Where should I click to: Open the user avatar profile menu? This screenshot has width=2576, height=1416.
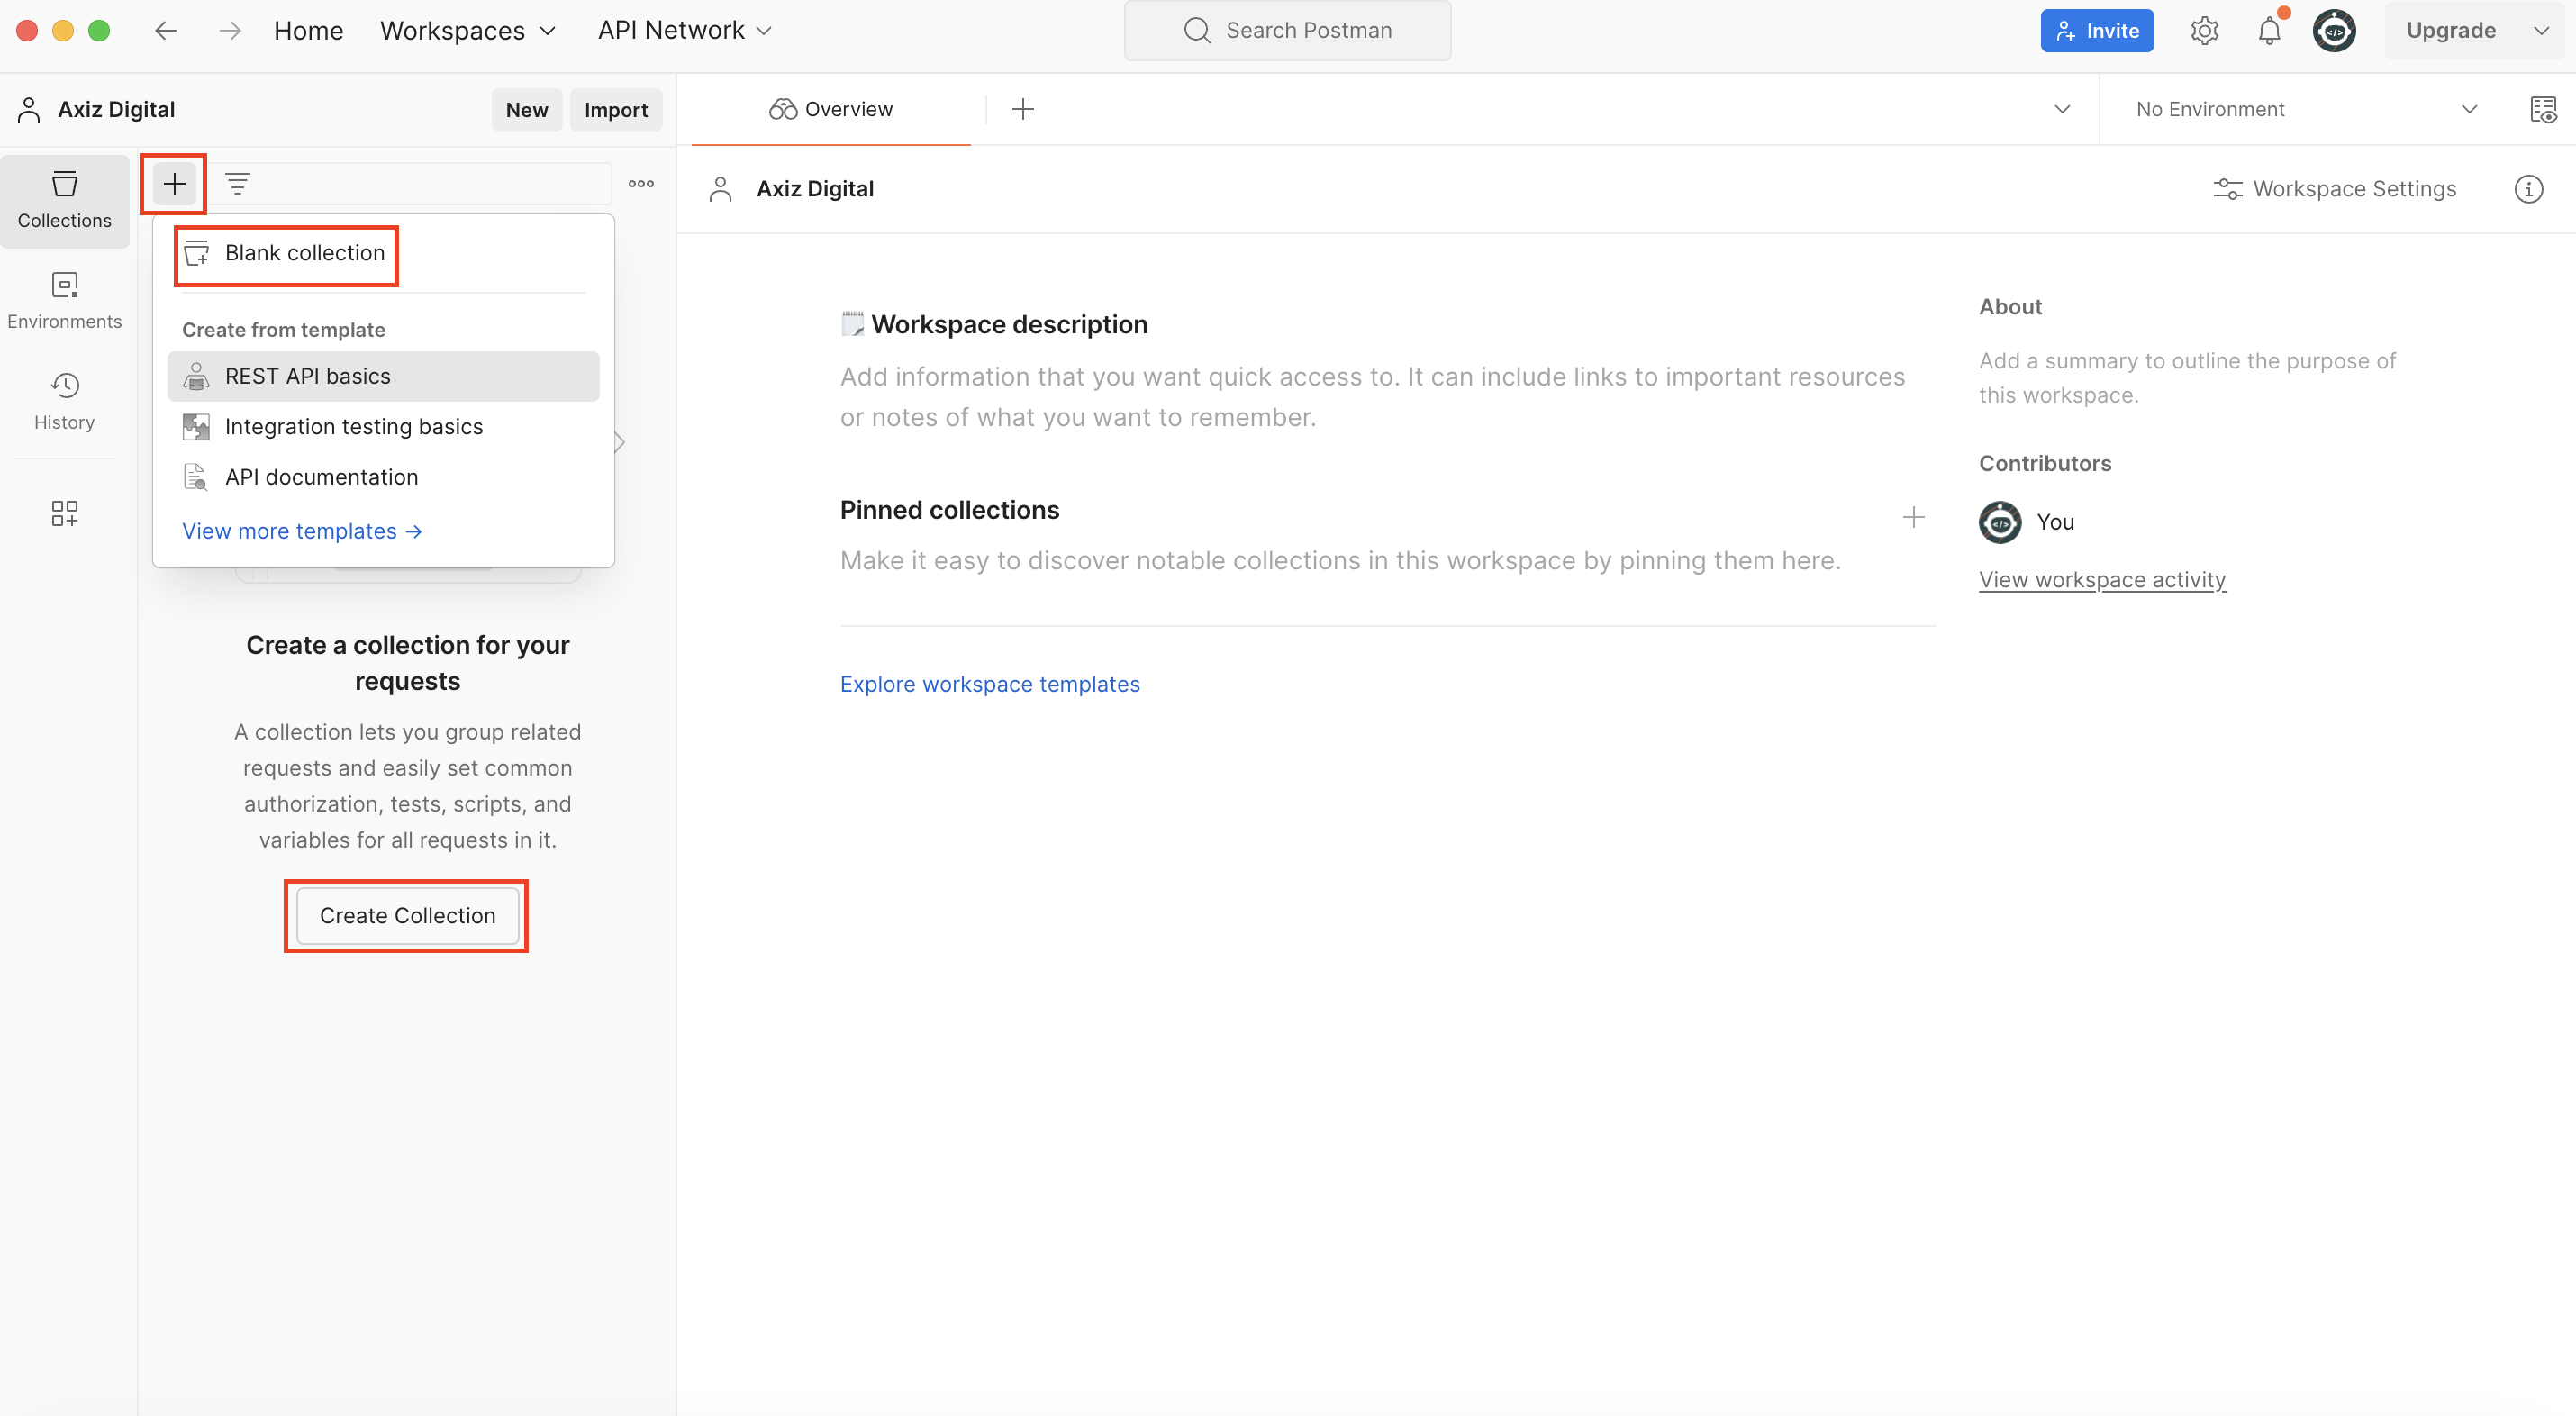(2334, 31)
